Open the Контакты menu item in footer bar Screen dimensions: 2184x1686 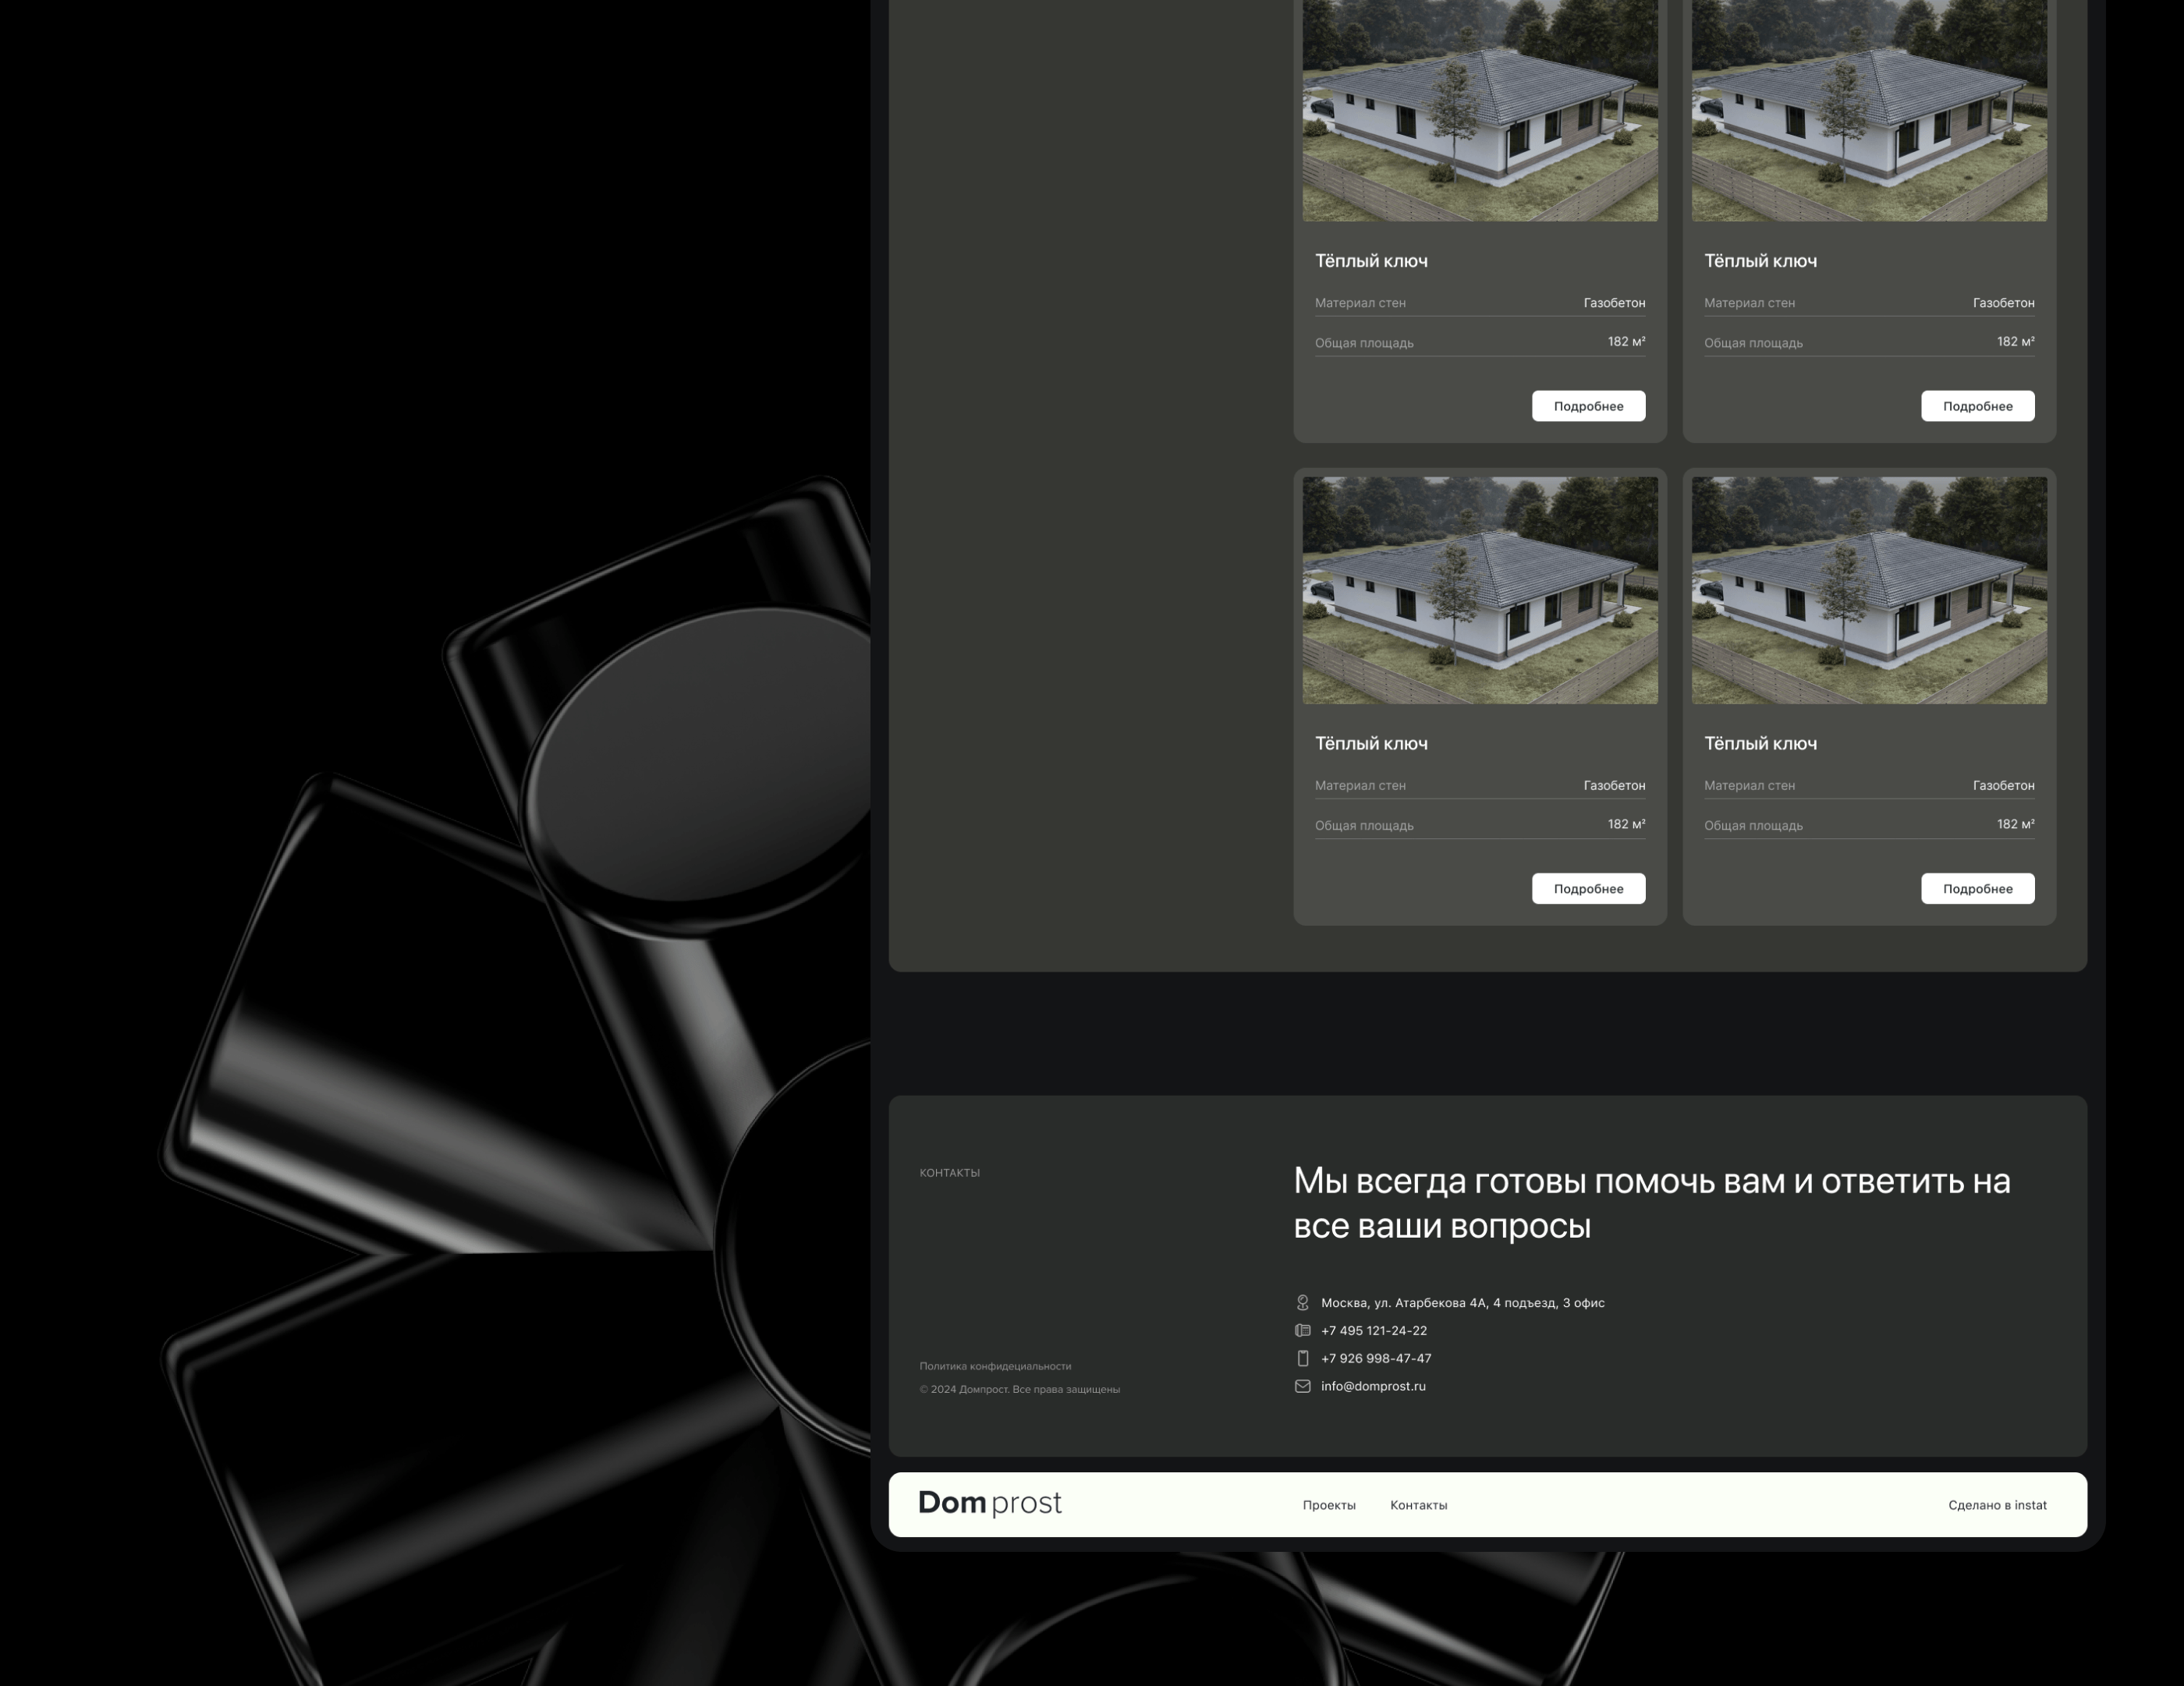pos(1418,1505)
